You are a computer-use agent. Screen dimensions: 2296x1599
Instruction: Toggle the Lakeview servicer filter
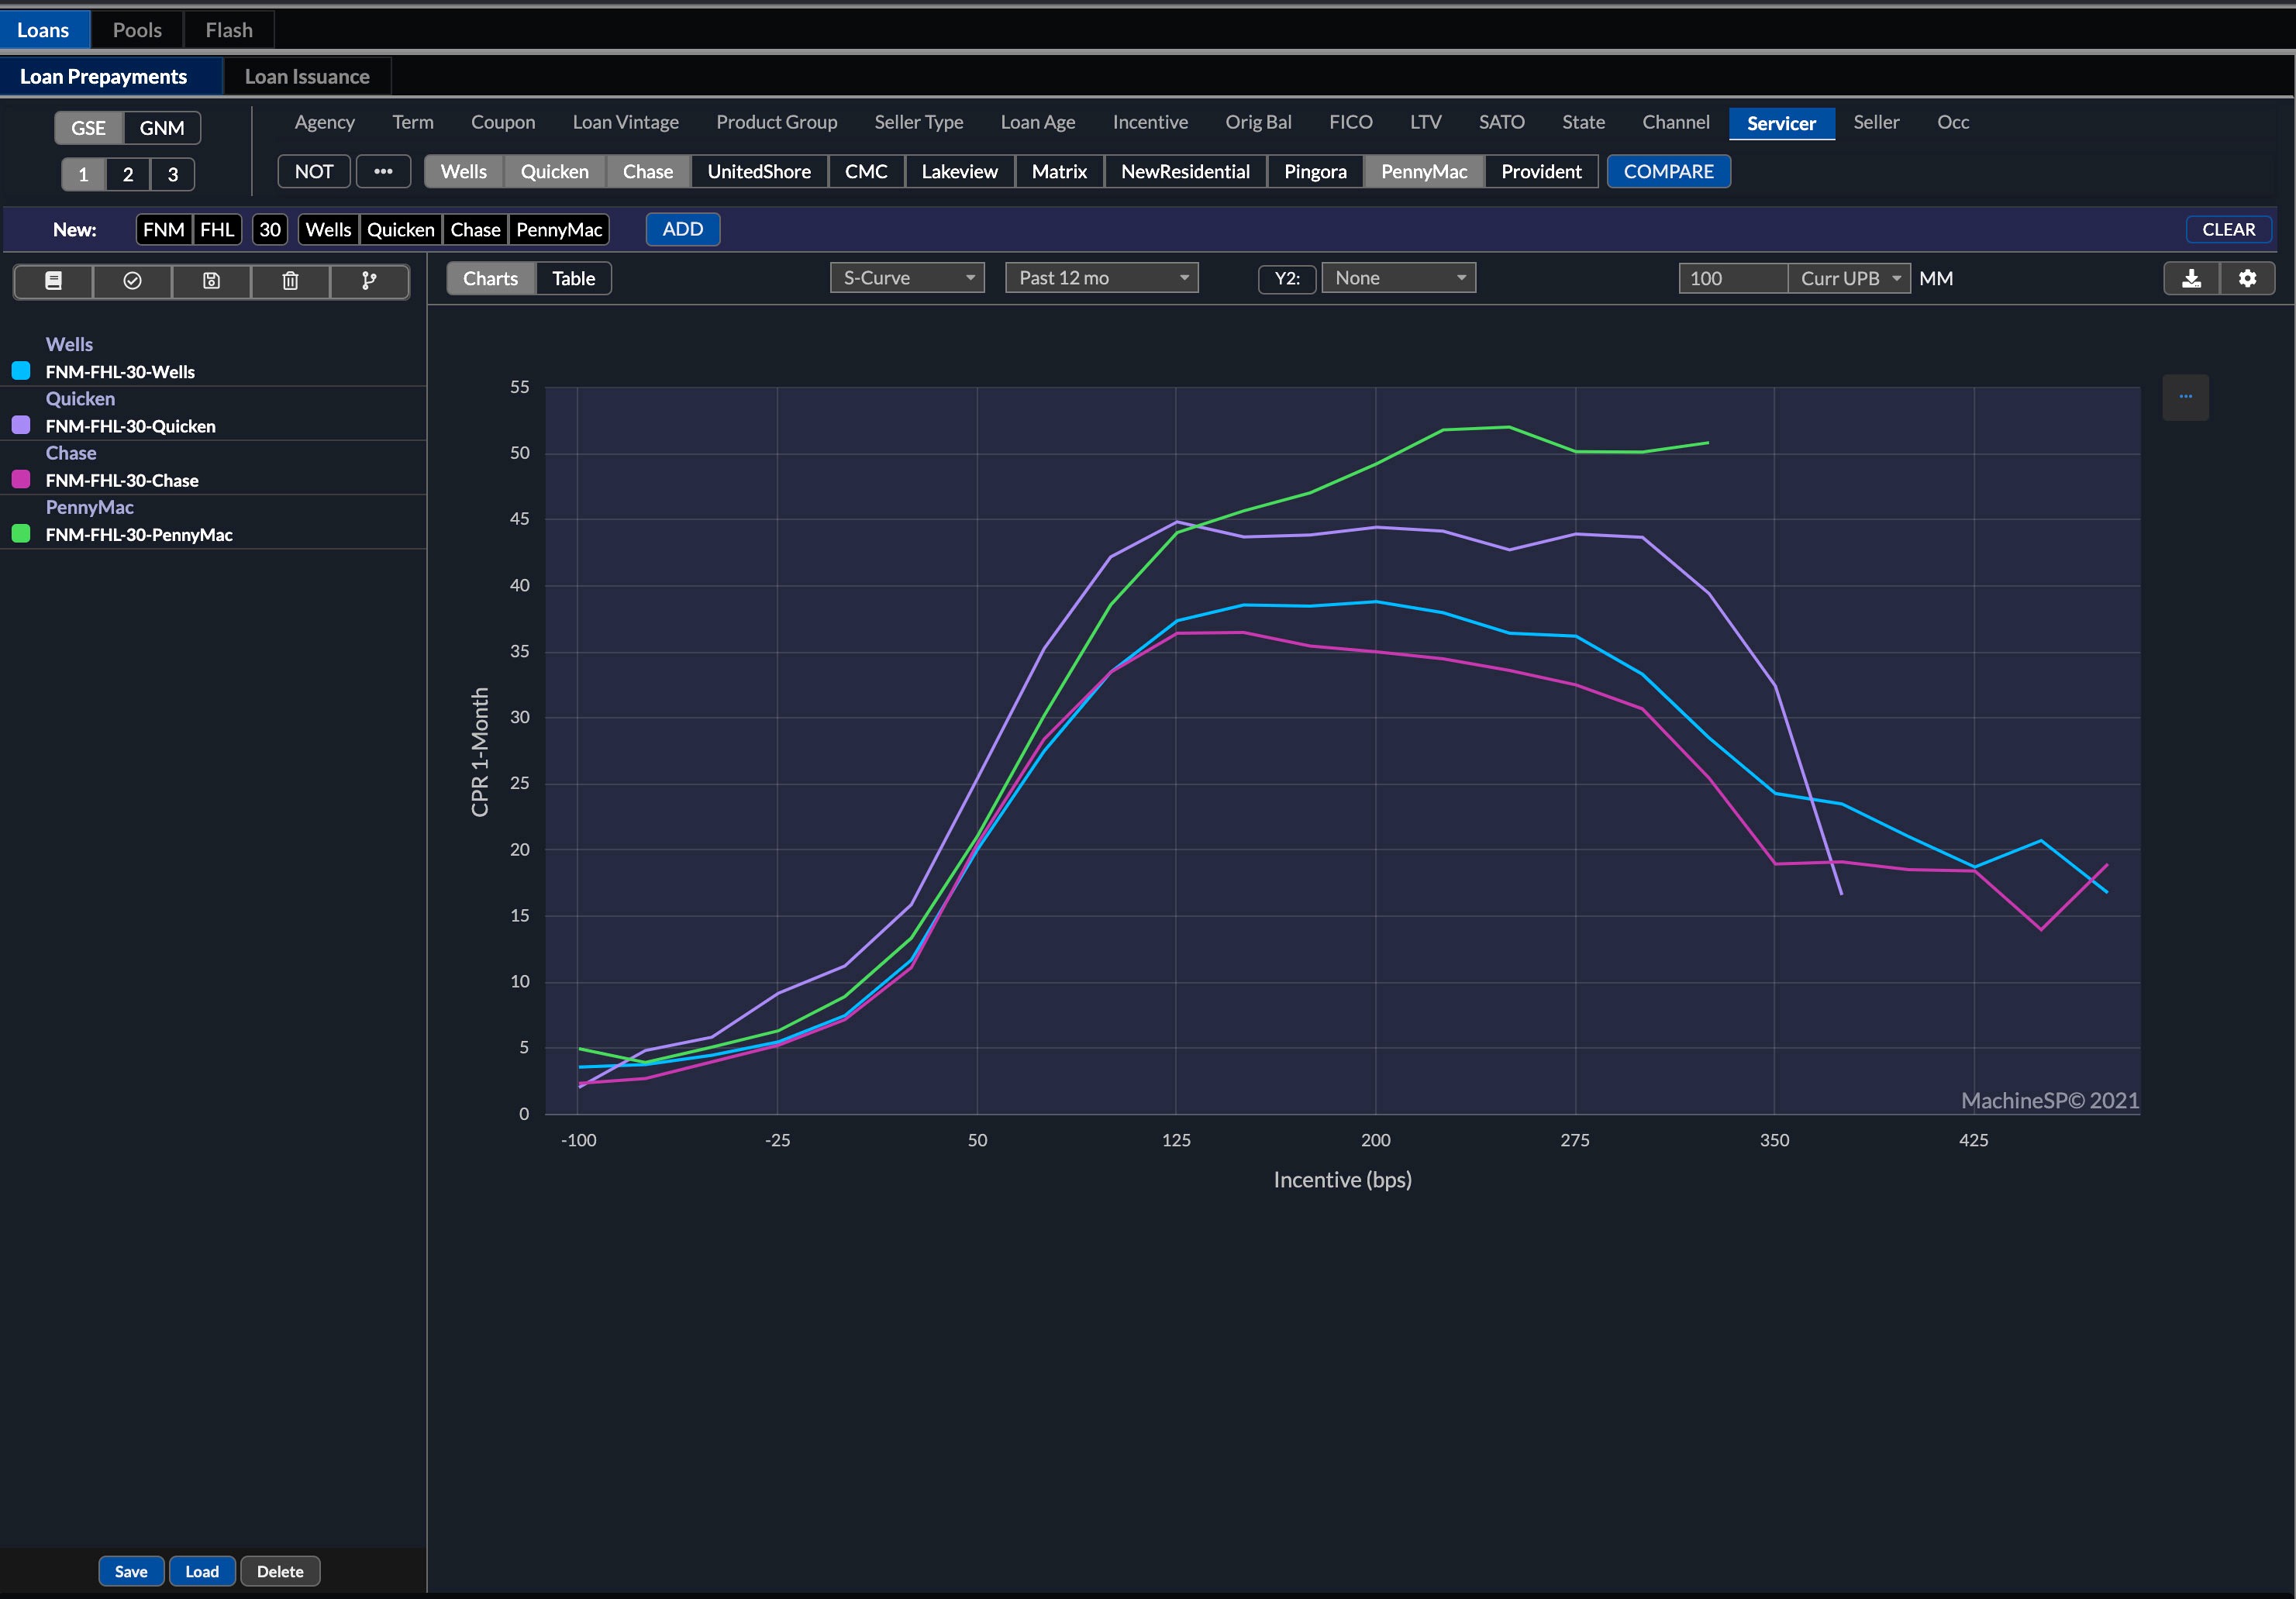(959, 171)
